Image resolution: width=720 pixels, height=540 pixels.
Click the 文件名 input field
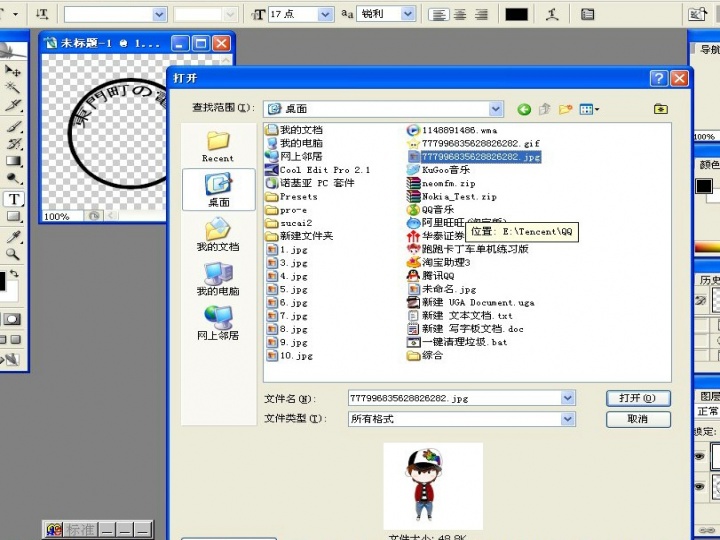coord(455,398)
